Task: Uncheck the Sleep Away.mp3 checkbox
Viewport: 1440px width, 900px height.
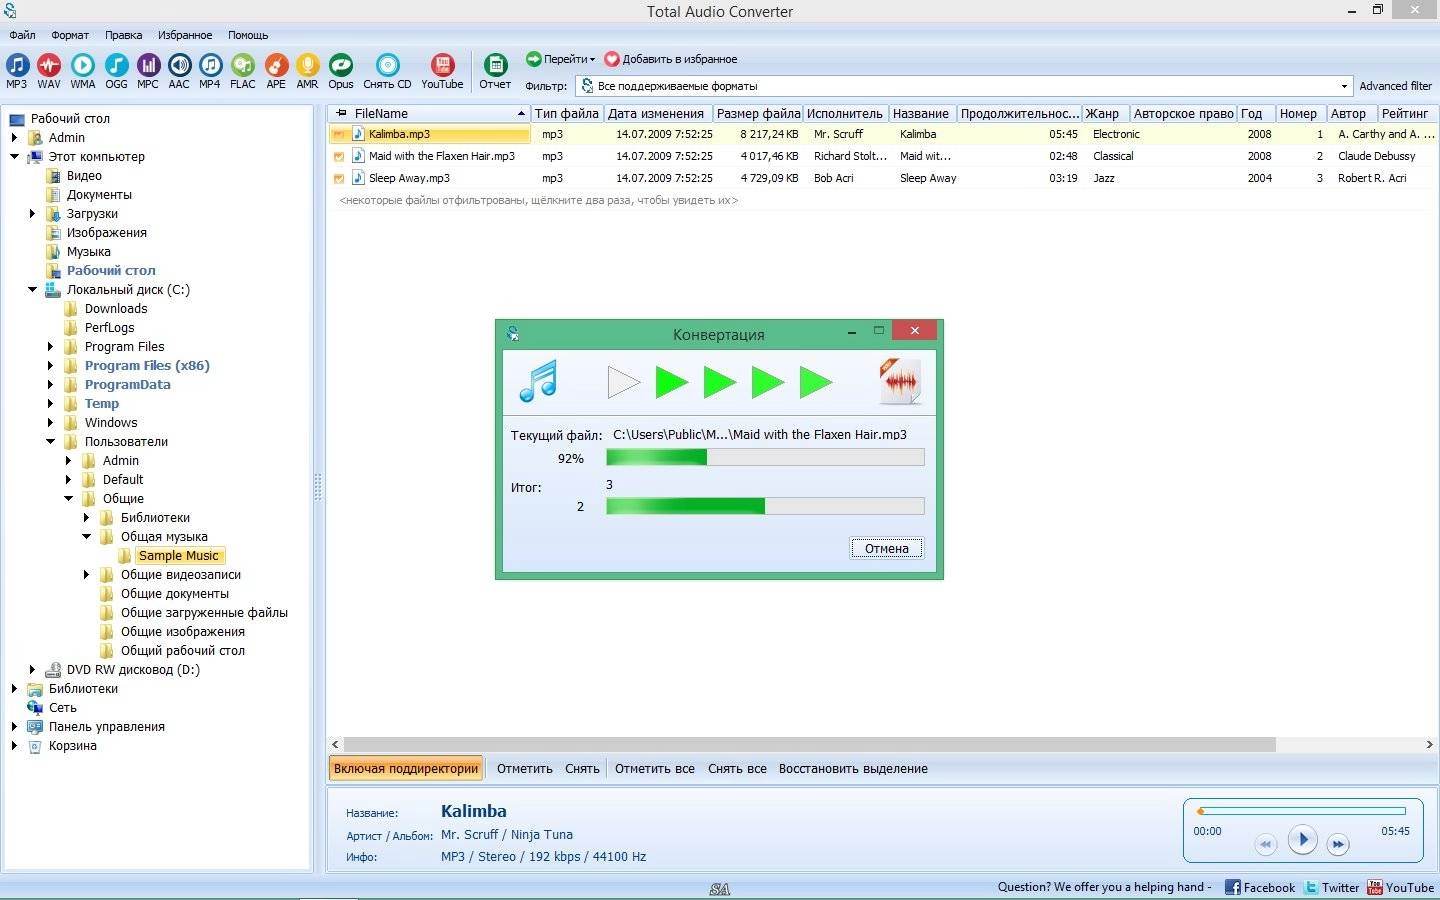Action: click(x=339, y=178)
